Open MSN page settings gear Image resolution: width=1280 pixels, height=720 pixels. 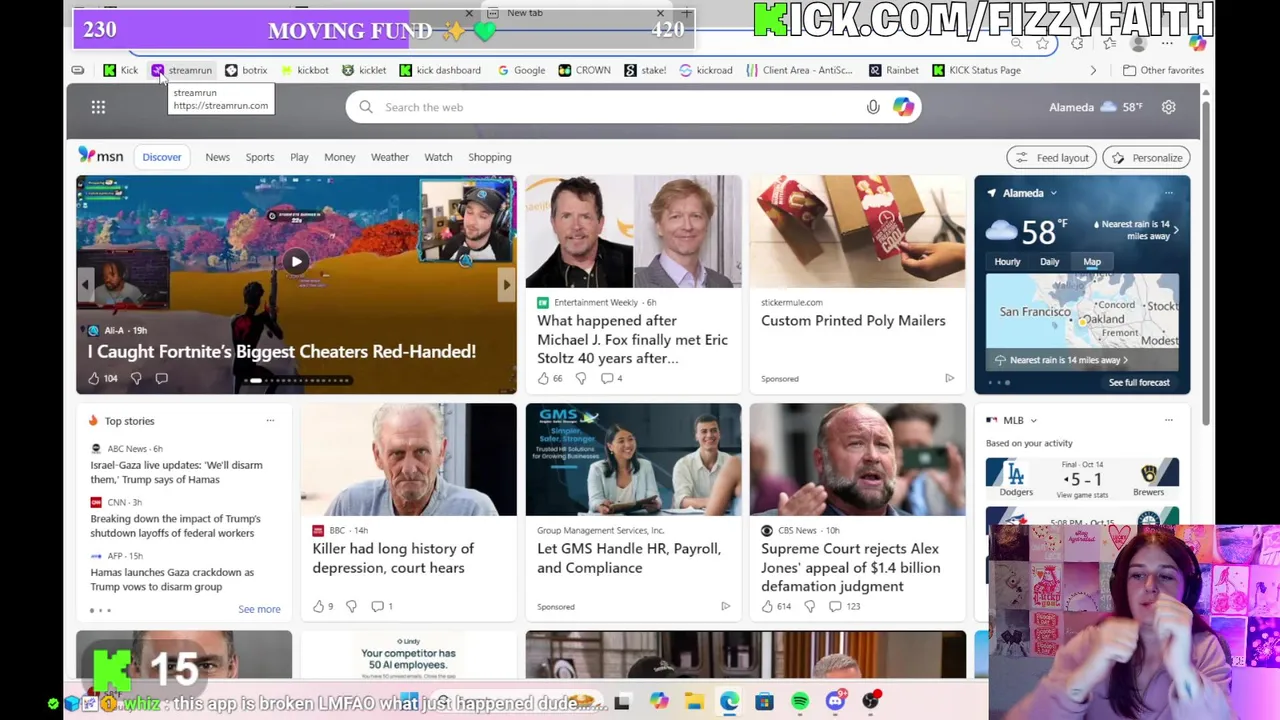click(x=1168, y=107)
